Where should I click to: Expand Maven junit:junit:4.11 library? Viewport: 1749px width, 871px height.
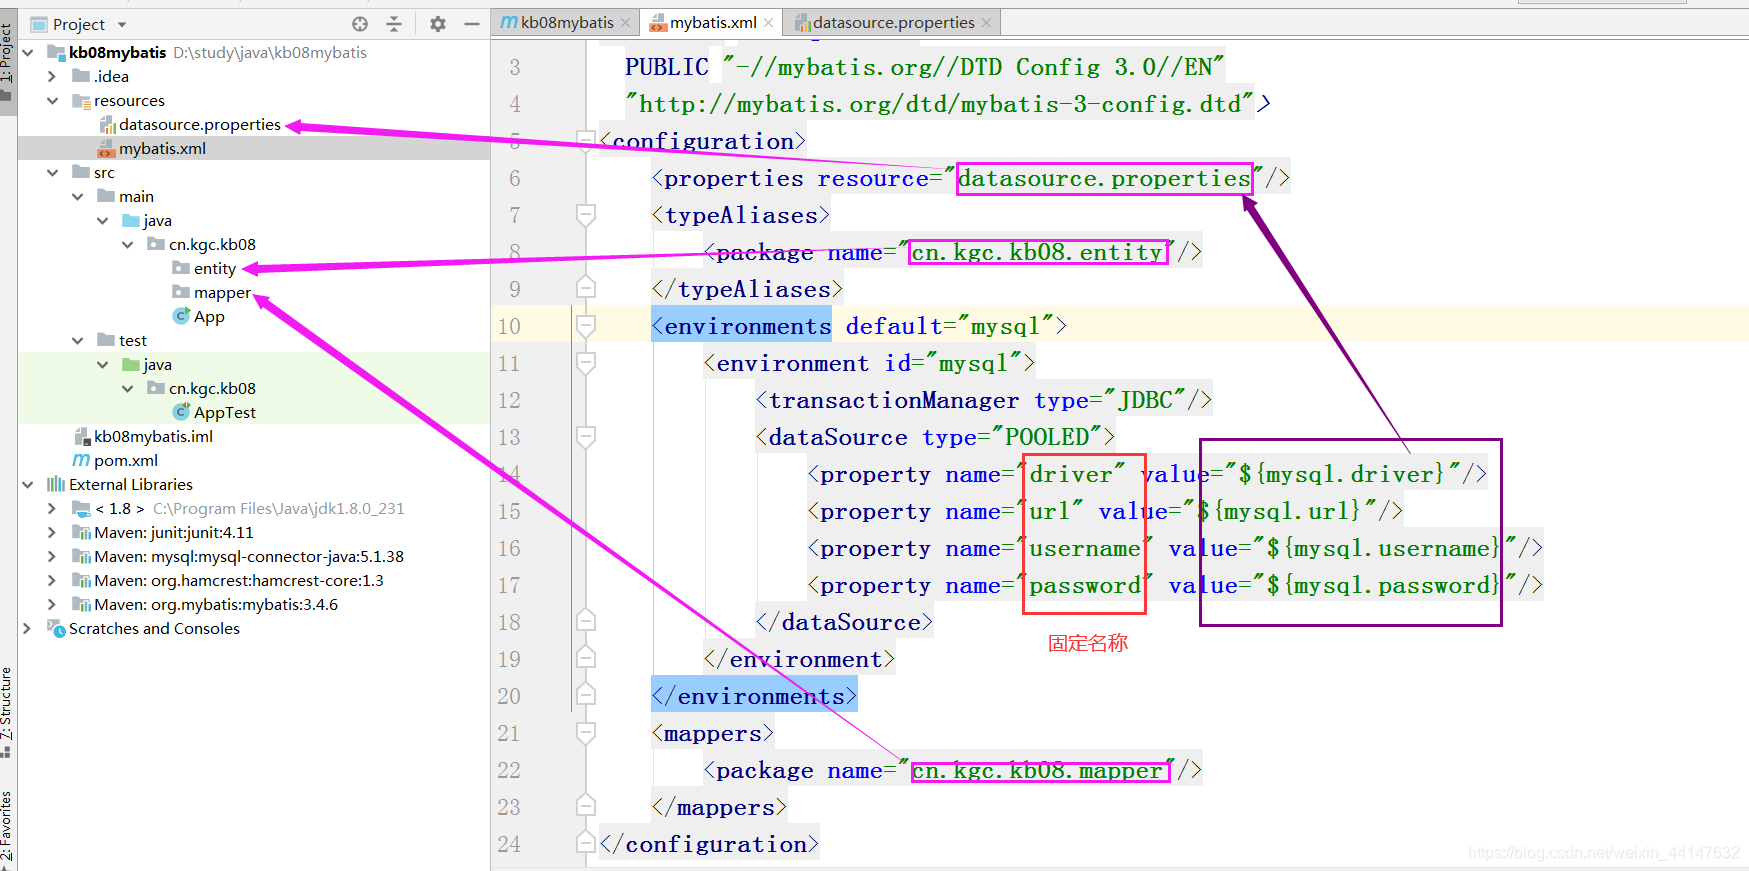(52, 532)
